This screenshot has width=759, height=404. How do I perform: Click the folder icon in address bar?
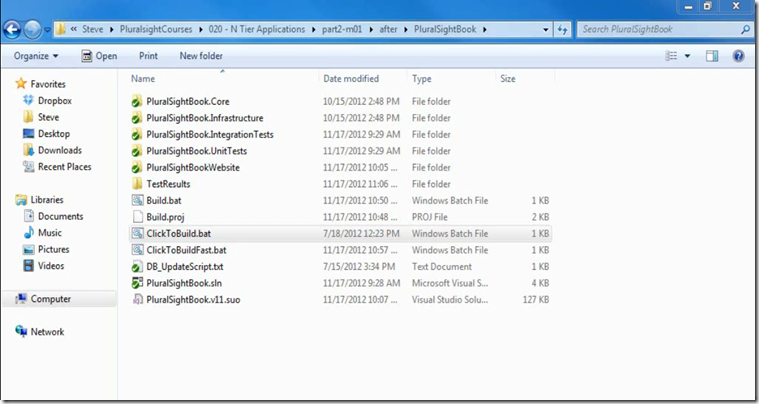click(60, 29)
